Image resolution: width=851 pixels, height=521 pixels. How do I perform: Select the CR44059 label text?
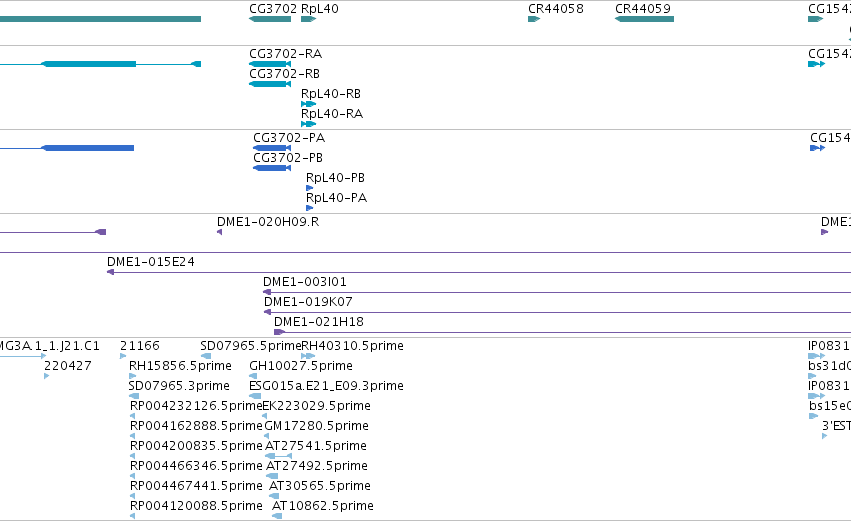click(x=643, y=9)
